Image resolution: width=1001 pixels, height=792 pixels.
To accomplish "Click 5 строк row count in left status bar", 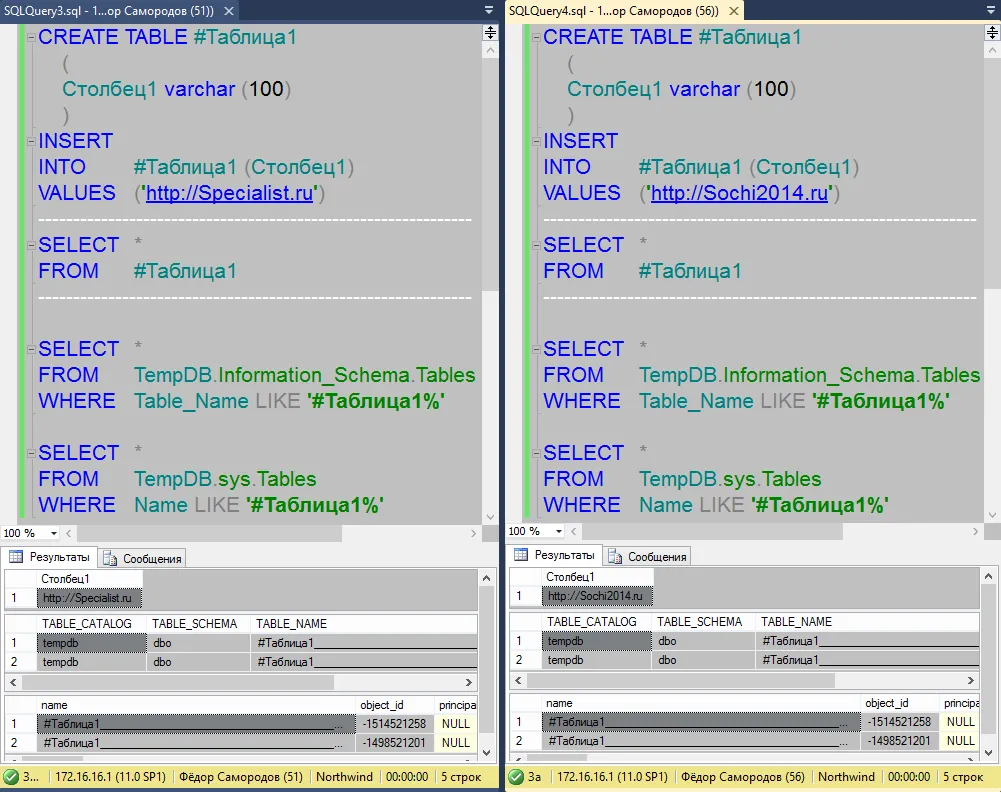I will click(x=461, y=777).
